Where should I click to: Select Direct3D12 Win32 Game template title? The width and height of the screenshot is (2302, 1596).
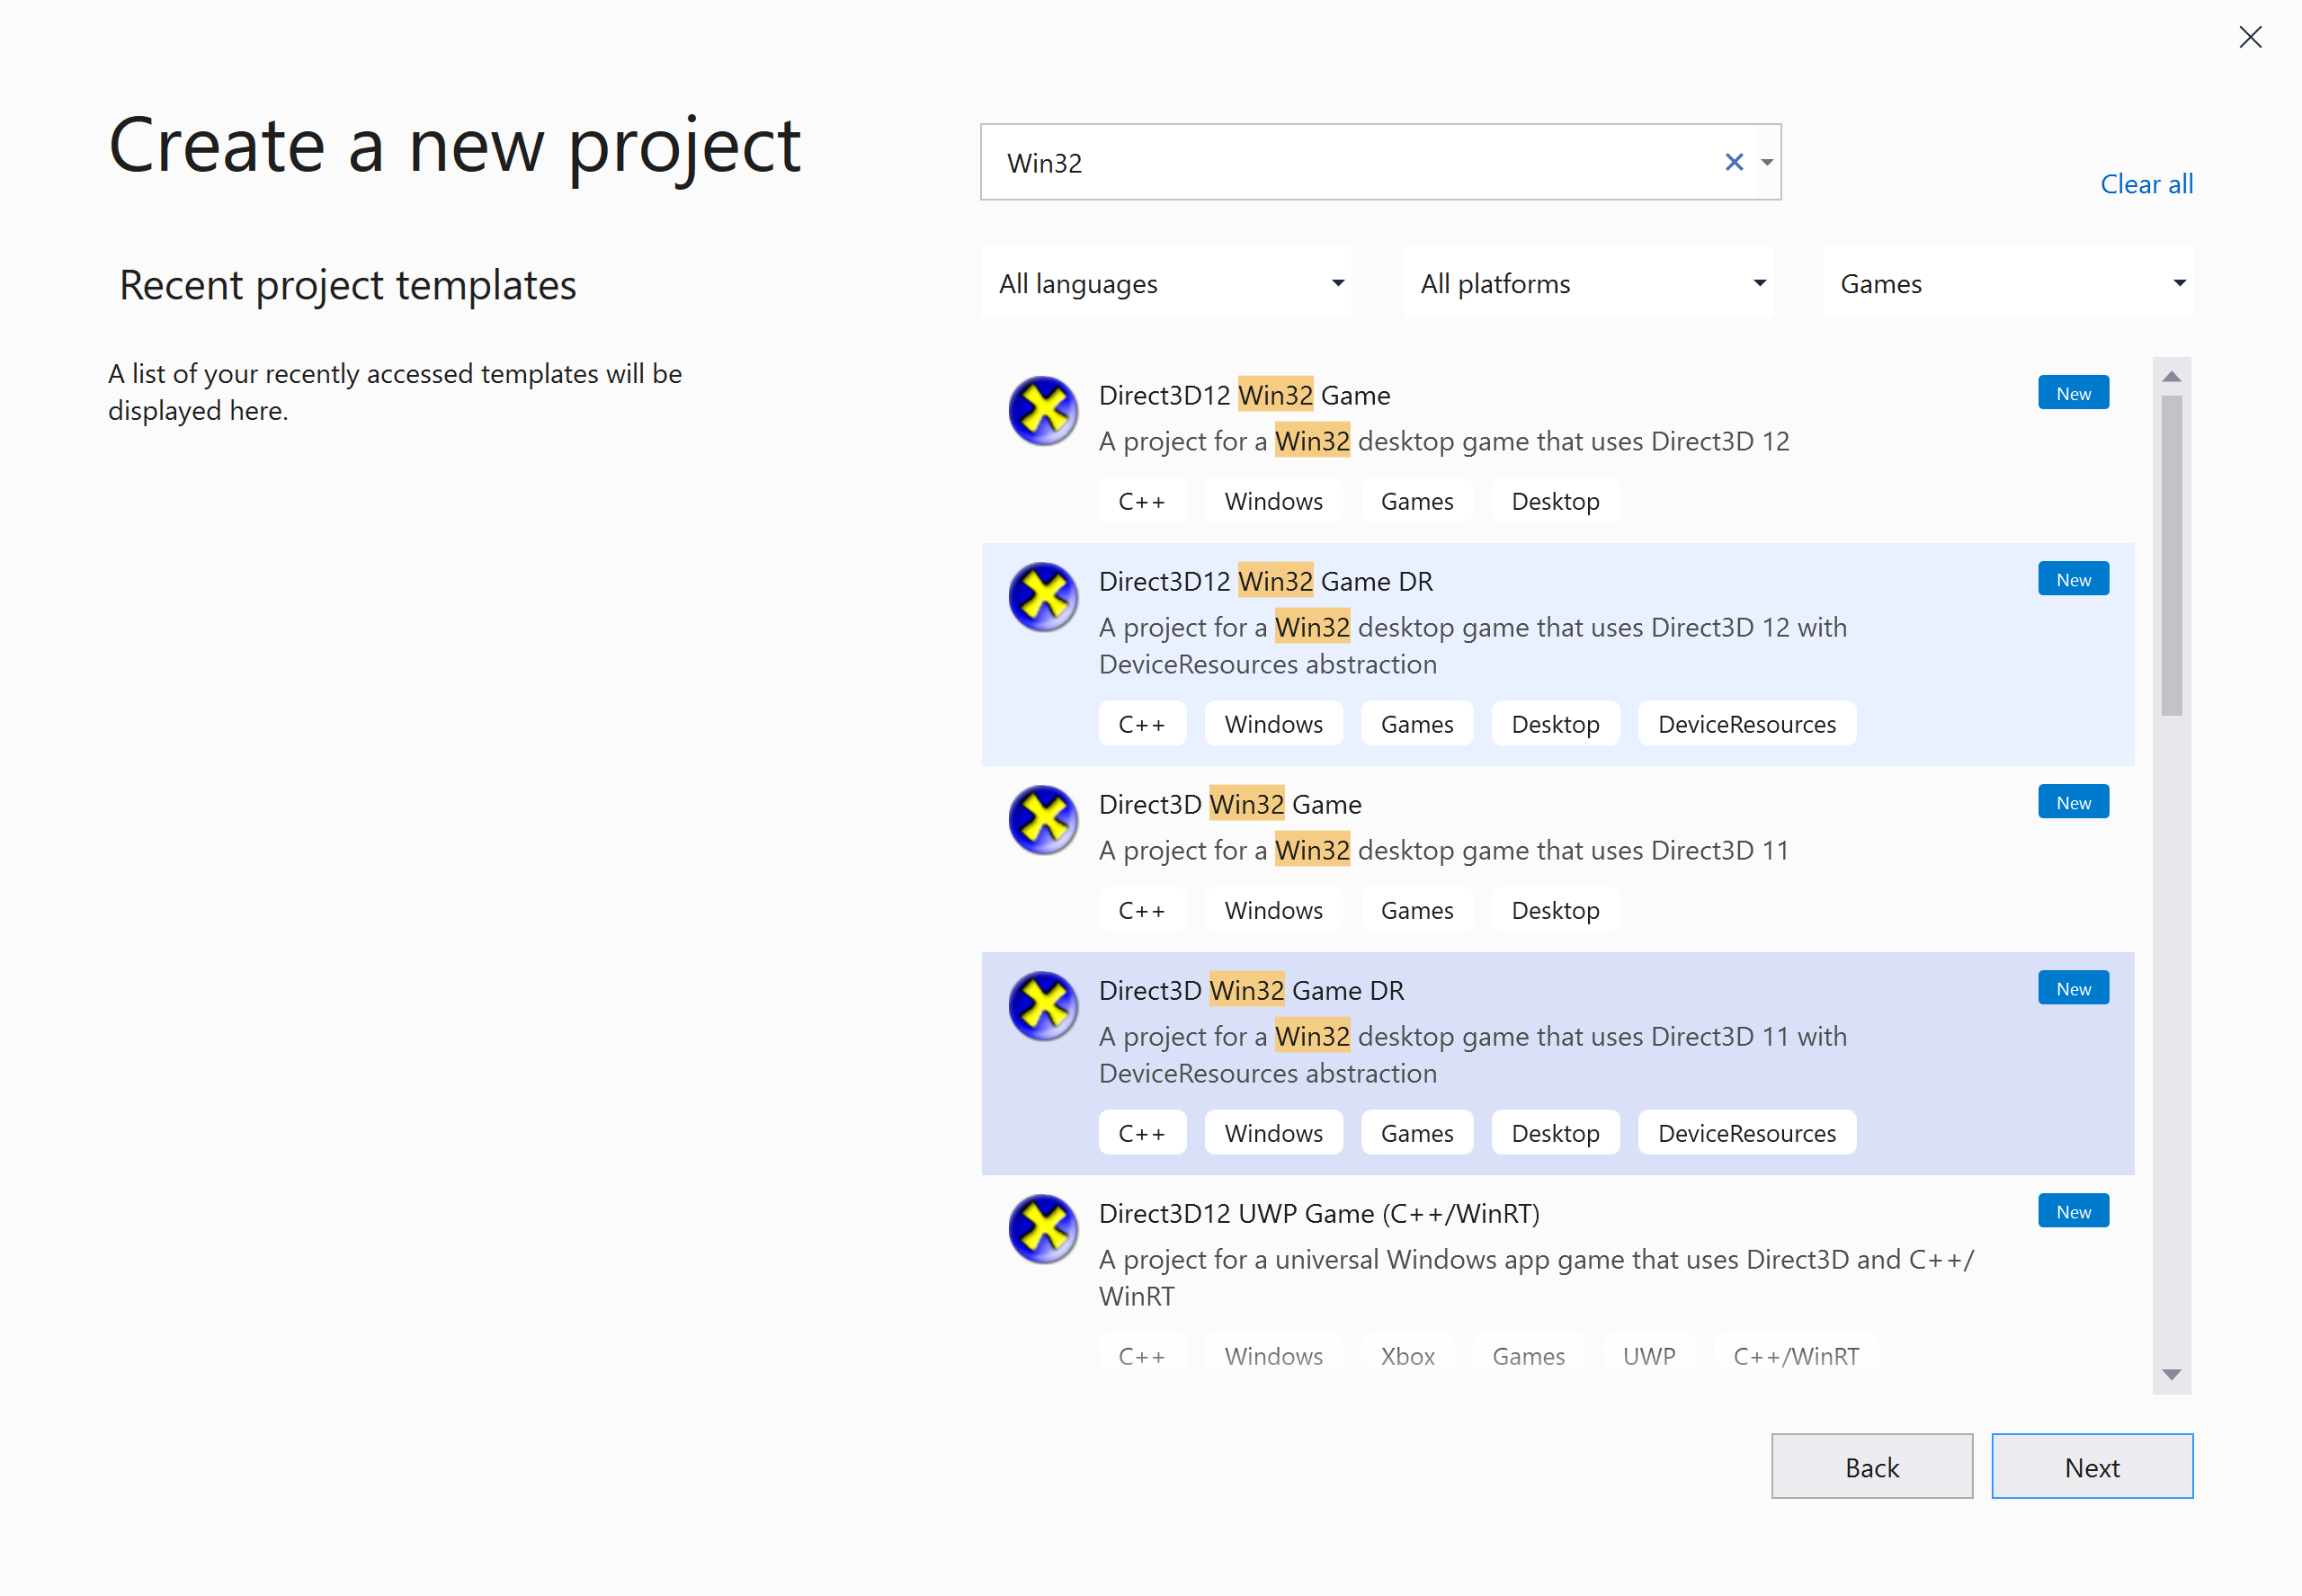(1244, 395)
